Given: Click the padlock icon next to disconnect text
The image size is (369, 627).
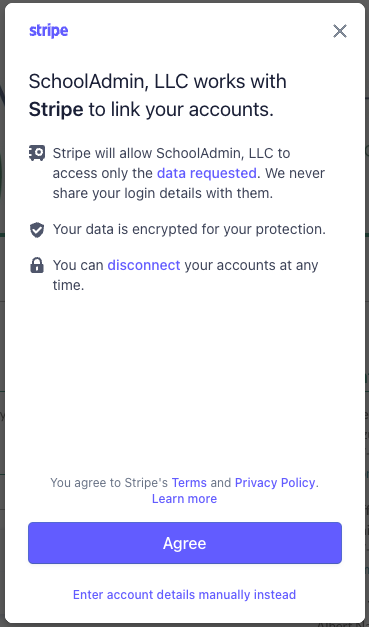Looking at the screenshot, I should [37, 265].
